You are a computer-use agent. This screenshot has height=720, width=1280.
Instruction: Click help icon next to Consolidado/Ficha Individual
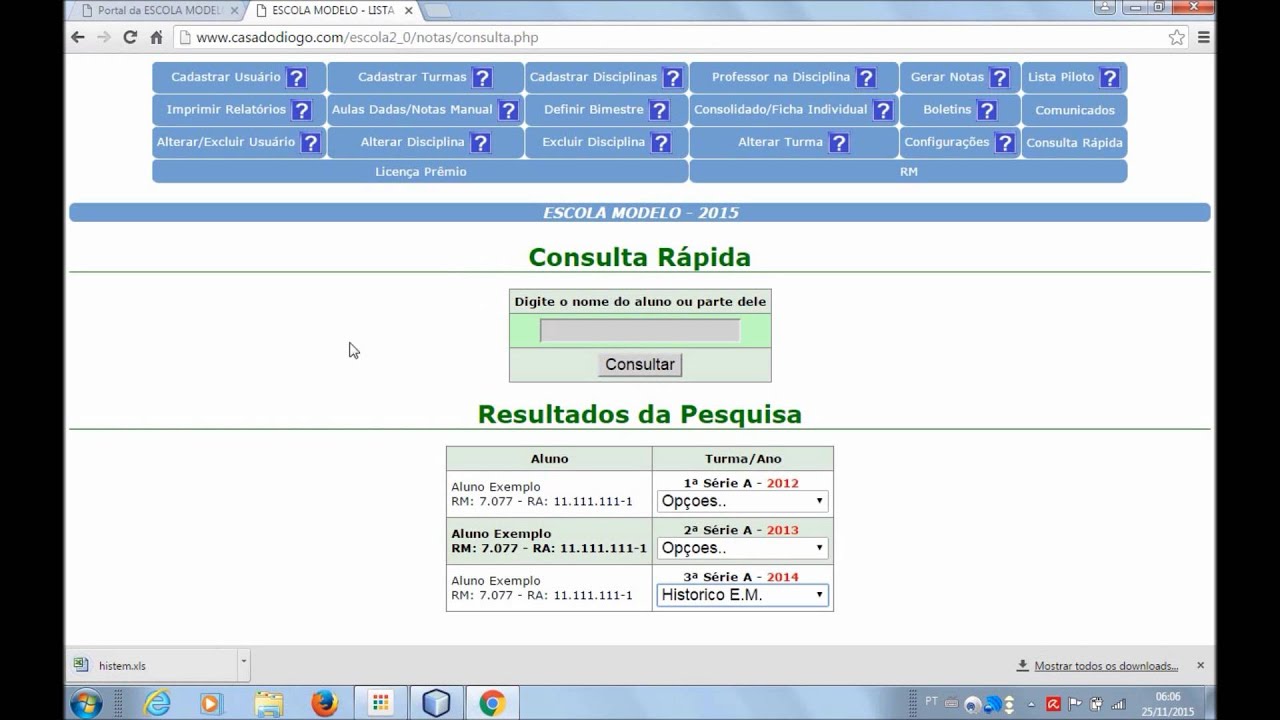(883, 110)
